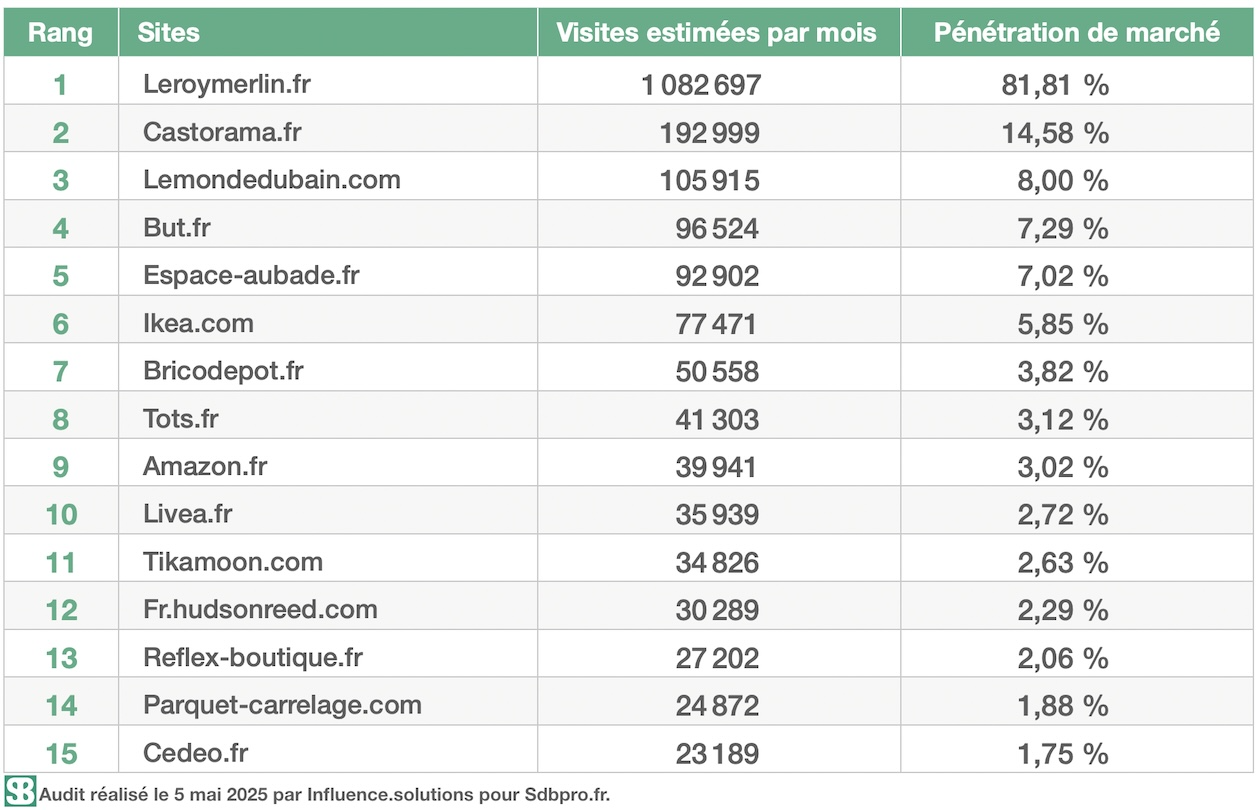
Task: Select the Tikamoon.com site entry
Action: click(233, 562)
